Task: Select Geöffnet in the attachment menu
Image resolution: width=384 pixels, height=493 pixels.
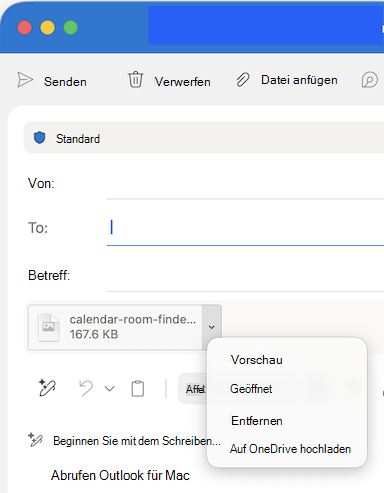Action: tap(251, 389)
